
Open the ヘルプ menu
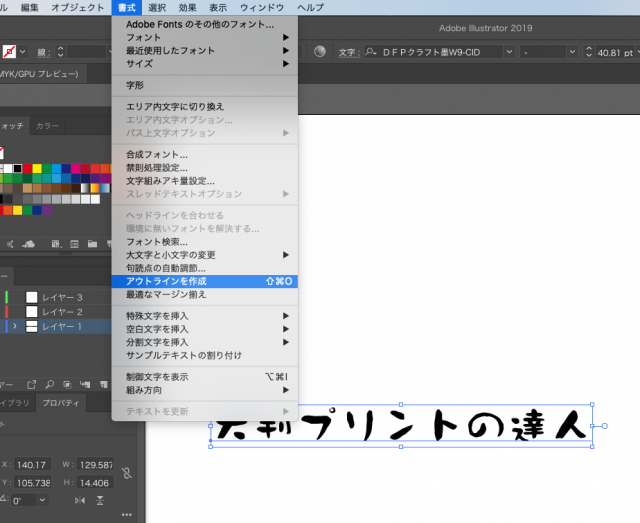(x=310, y=7)
